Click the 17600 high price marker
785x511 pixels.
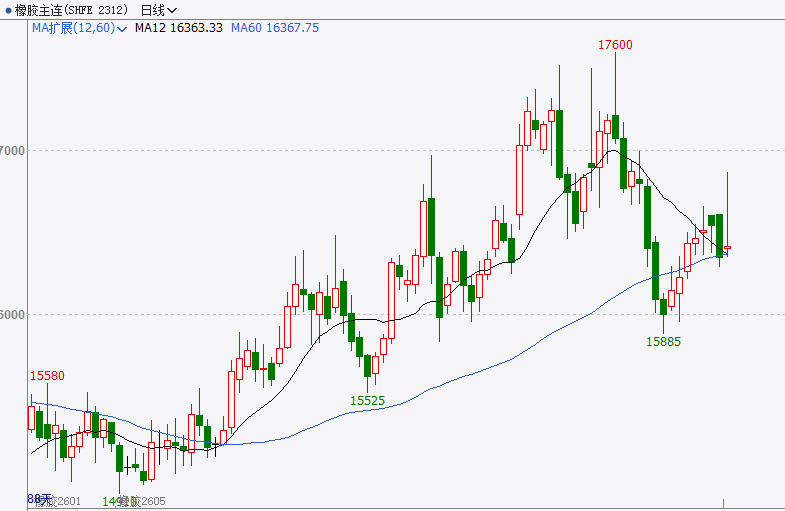point(615,45)
